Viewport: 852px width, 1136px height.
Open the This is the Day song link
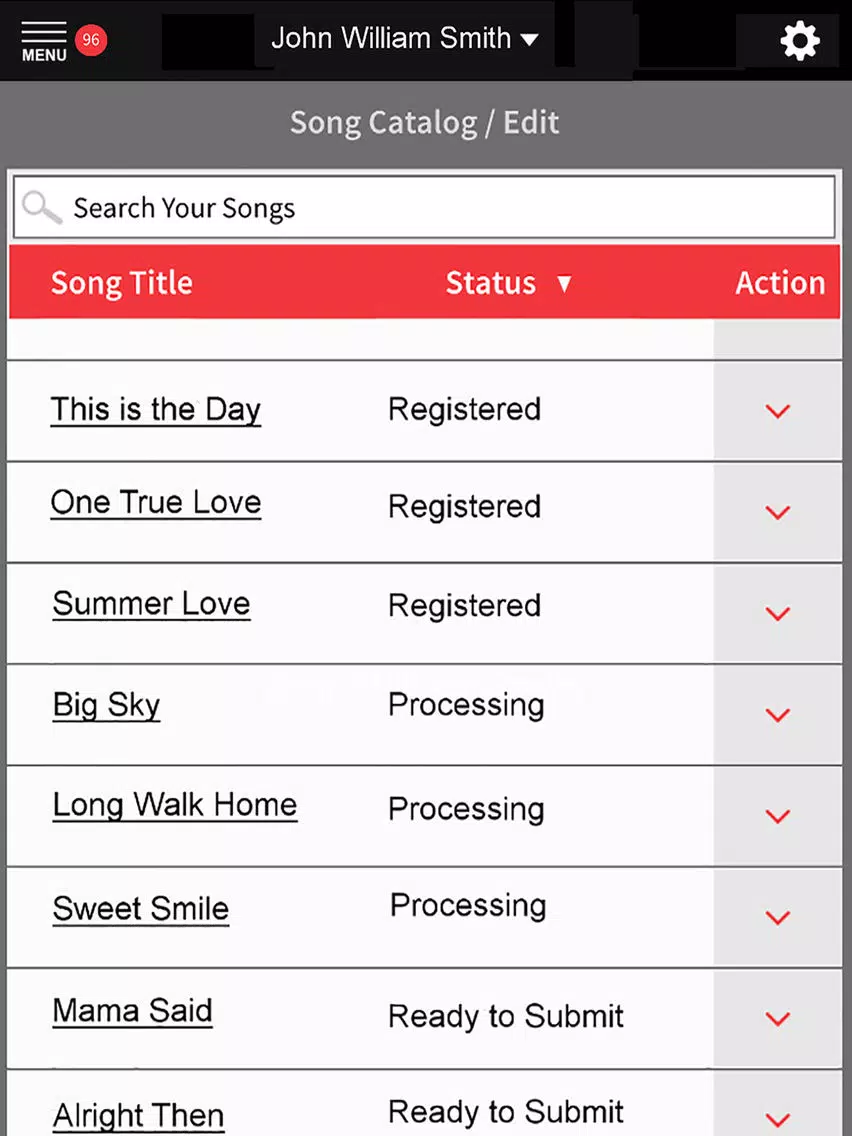(x=156, y=410)
